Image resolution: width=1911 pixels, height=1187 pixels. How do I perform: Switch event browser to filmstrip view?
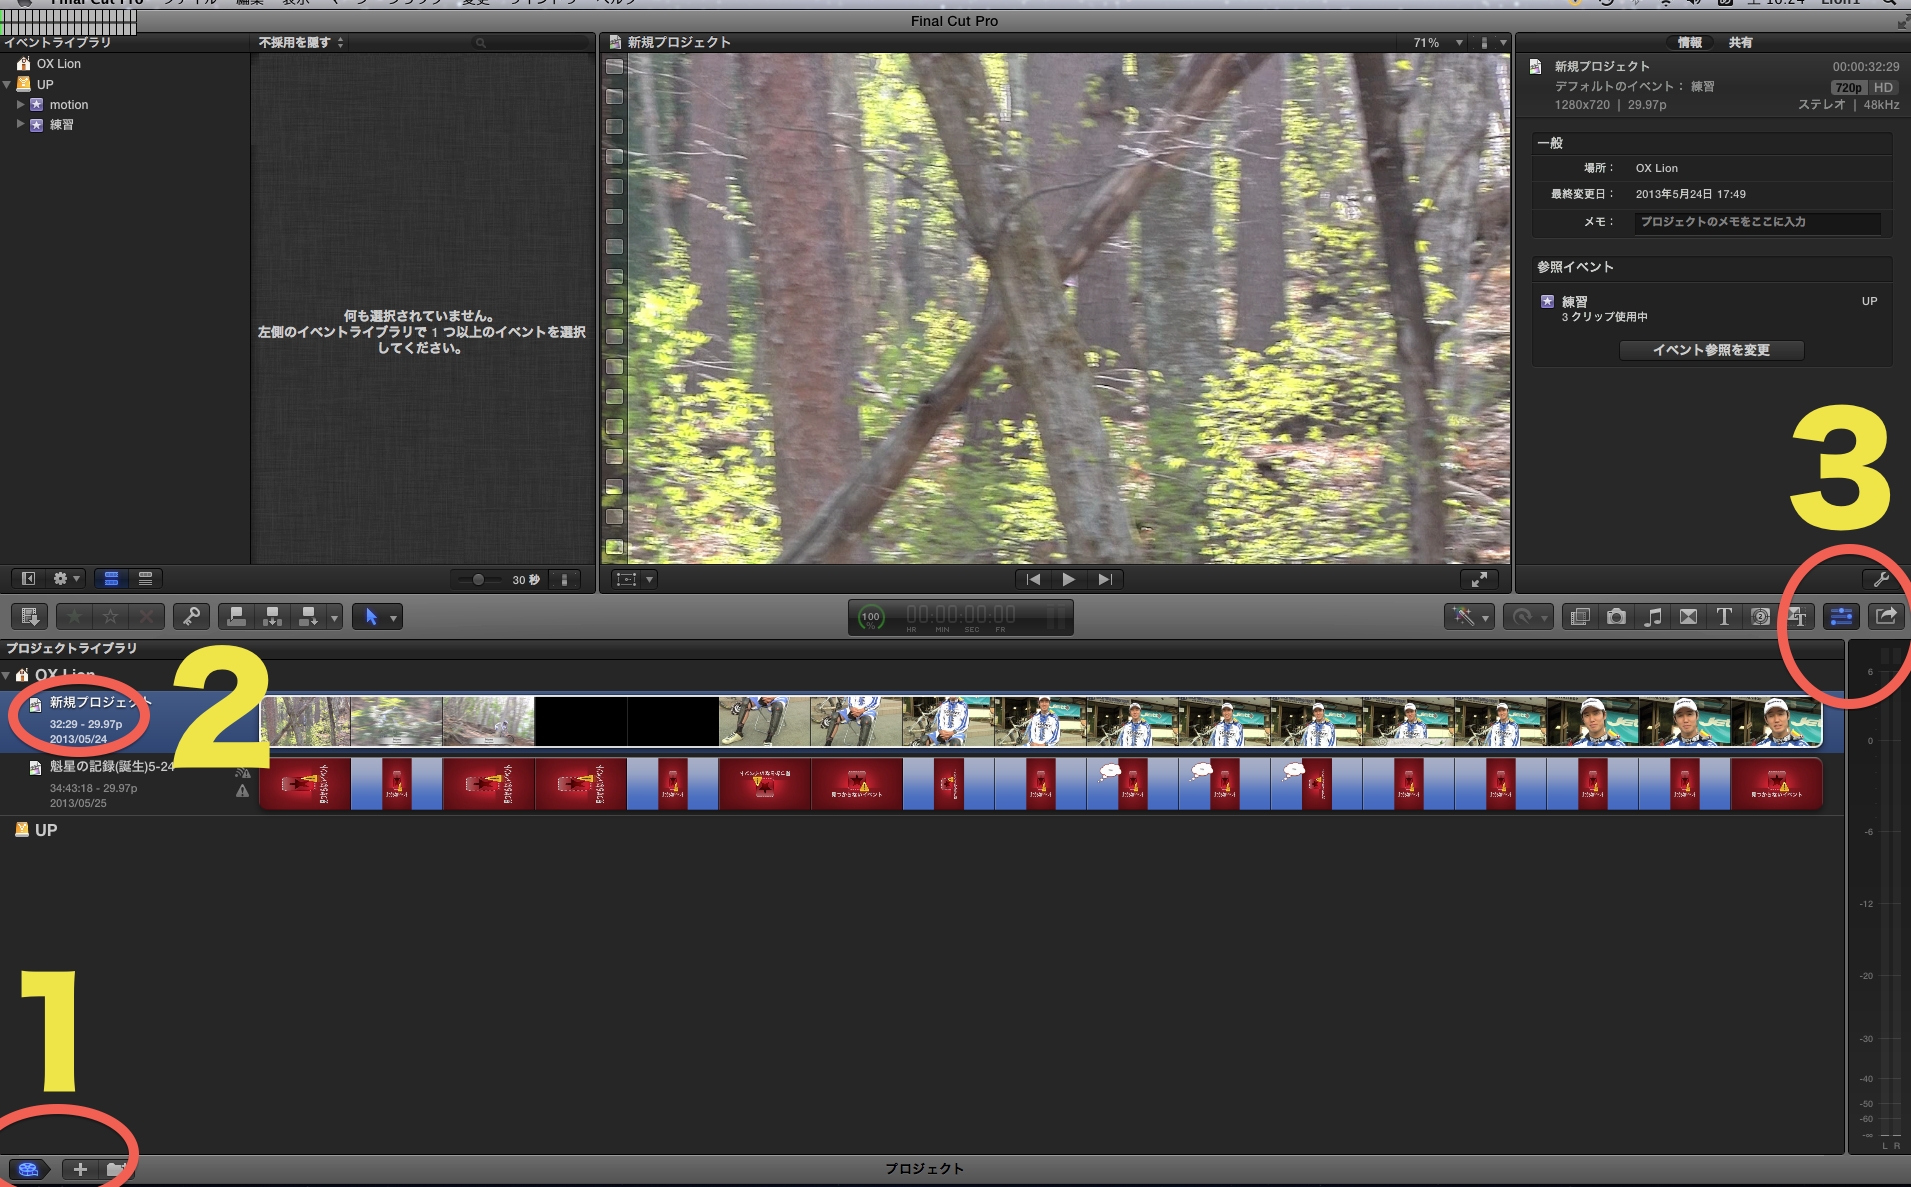coord(111,579)
